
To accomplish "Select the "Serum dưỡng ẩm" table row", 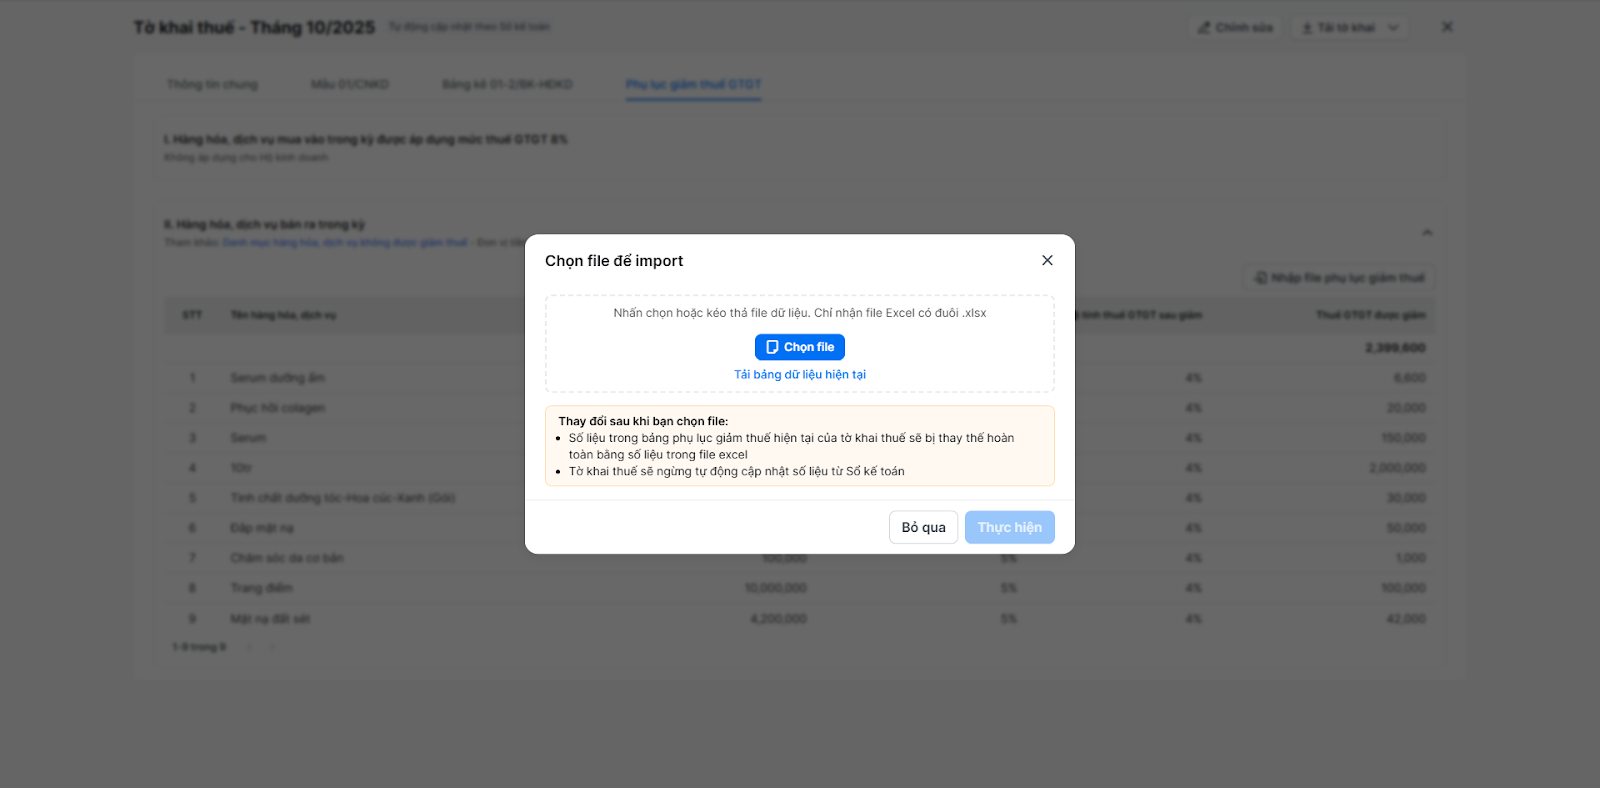I will click(x=277, y=378).
